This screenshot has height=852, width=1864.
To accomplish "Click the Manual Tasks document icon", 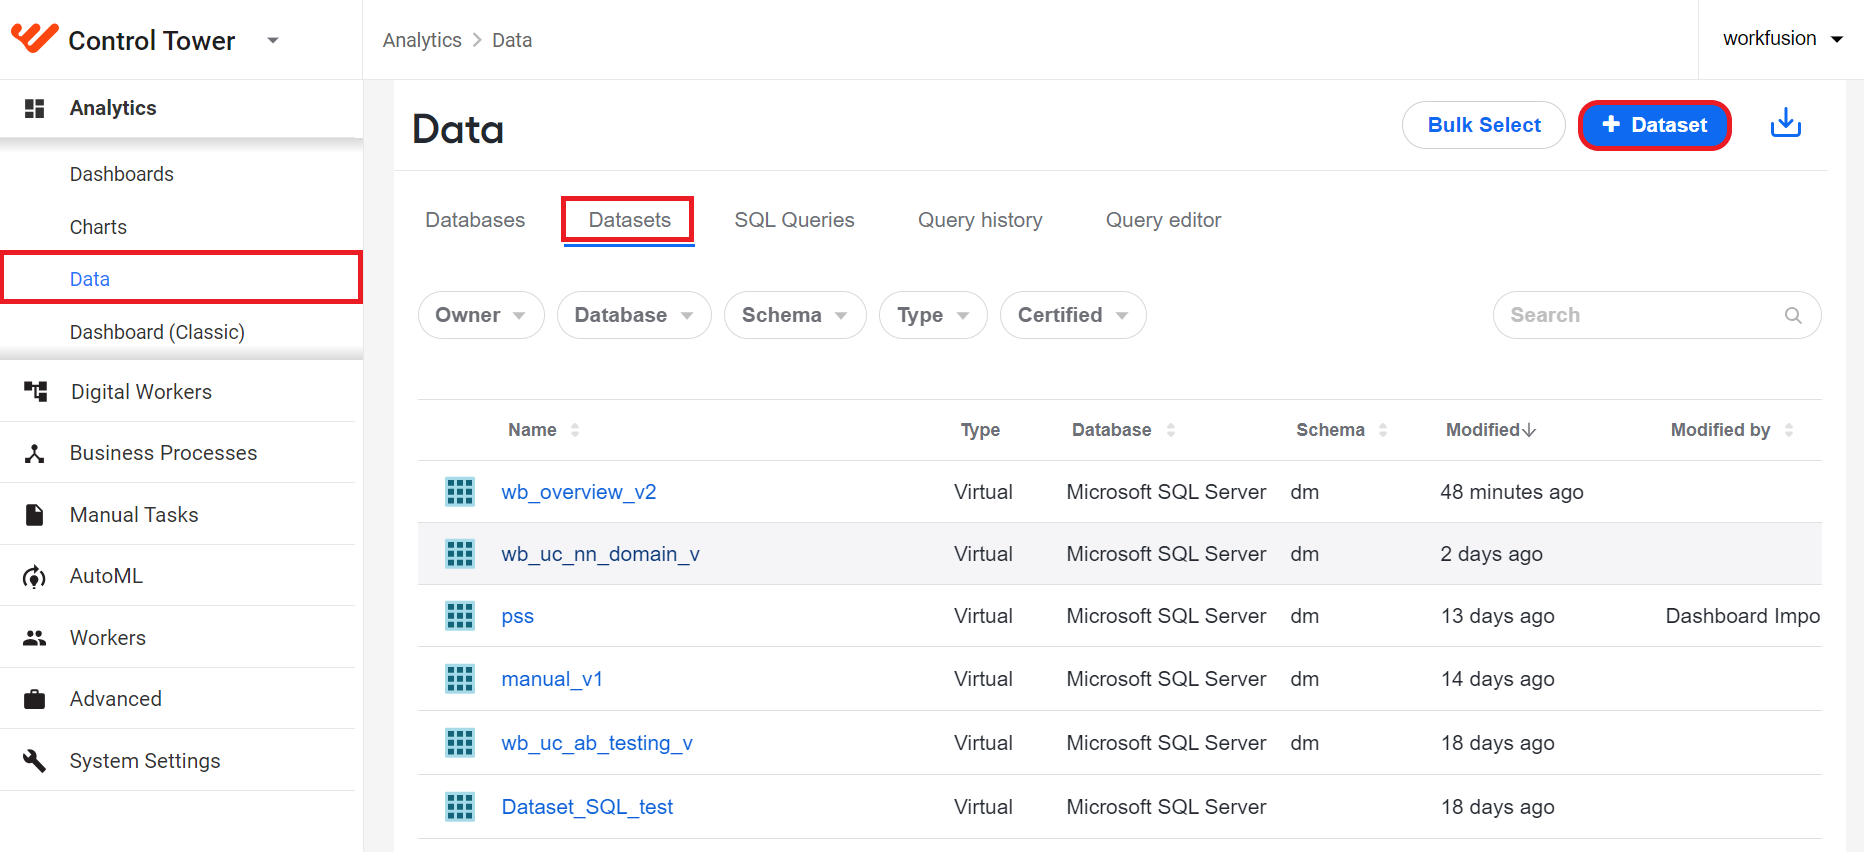I will 35,515.
